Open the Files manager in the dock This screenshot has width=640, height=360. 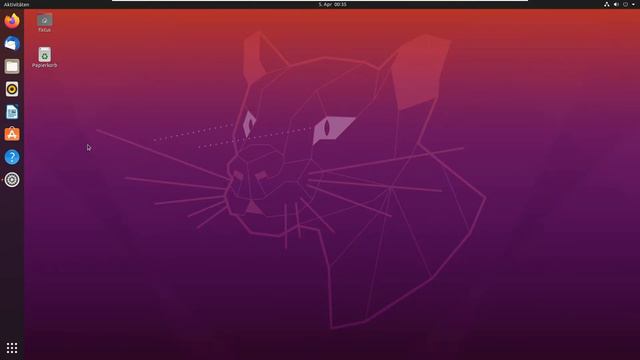(12, 66)
